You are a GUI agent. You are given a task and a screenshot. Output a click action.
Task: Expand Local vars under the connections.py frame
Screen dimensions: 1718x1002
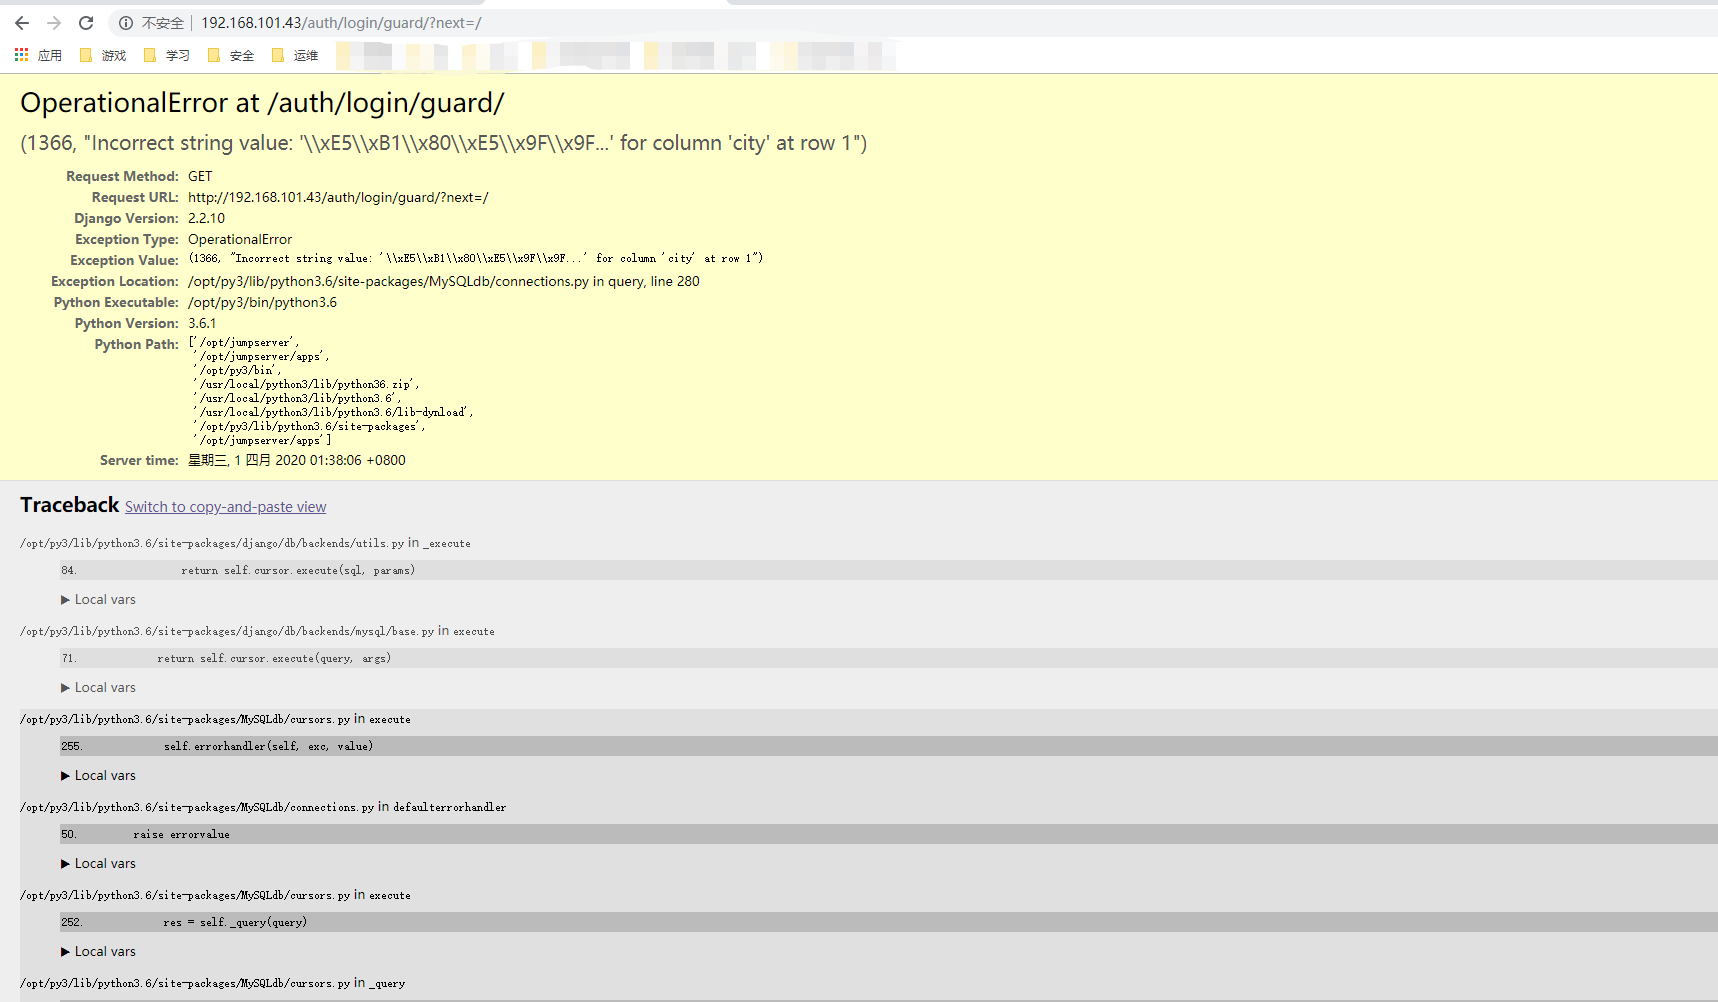(98, 863)
